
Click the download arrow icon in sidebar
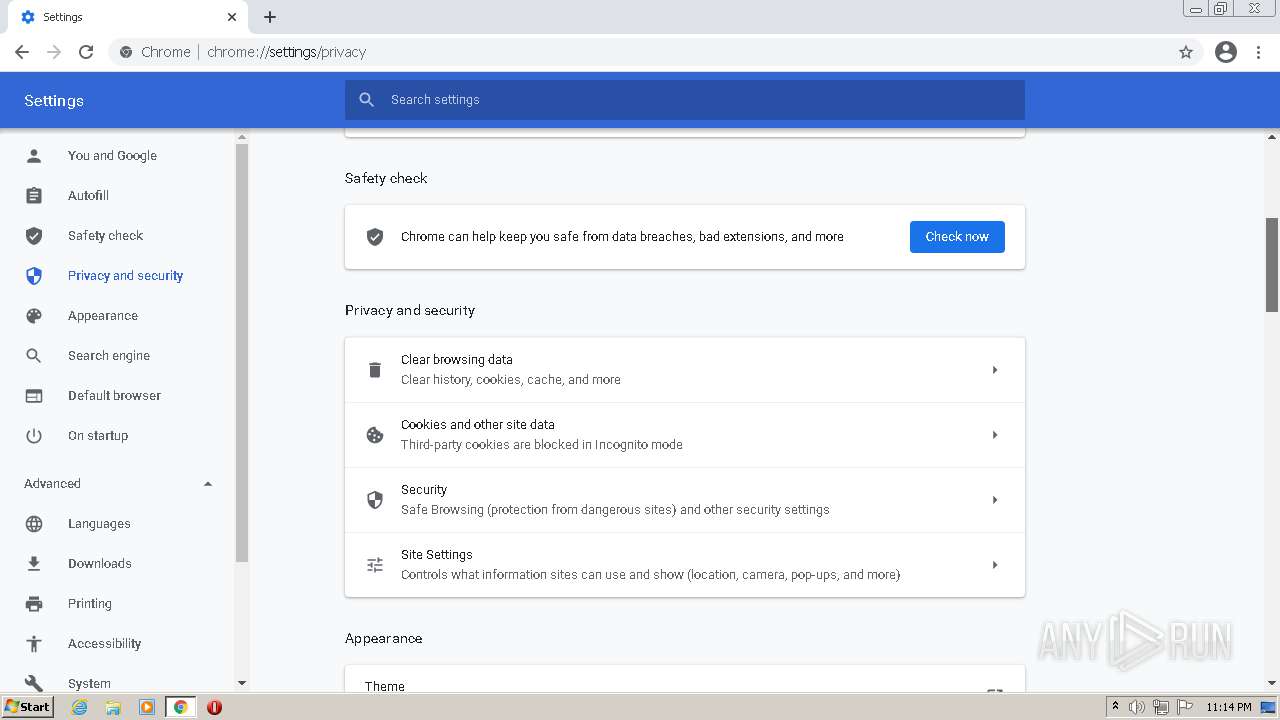(x=34, y=564)
